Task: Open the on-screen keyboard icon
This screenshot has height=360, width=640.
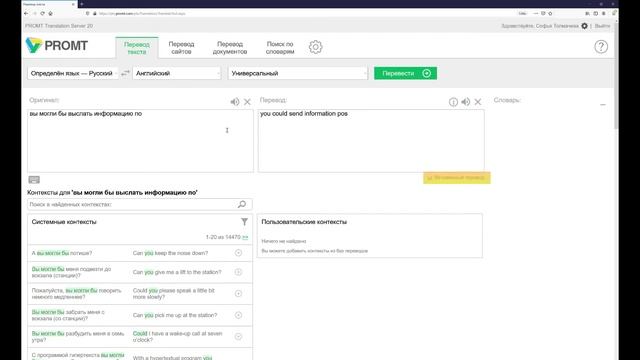Action: 34,180
